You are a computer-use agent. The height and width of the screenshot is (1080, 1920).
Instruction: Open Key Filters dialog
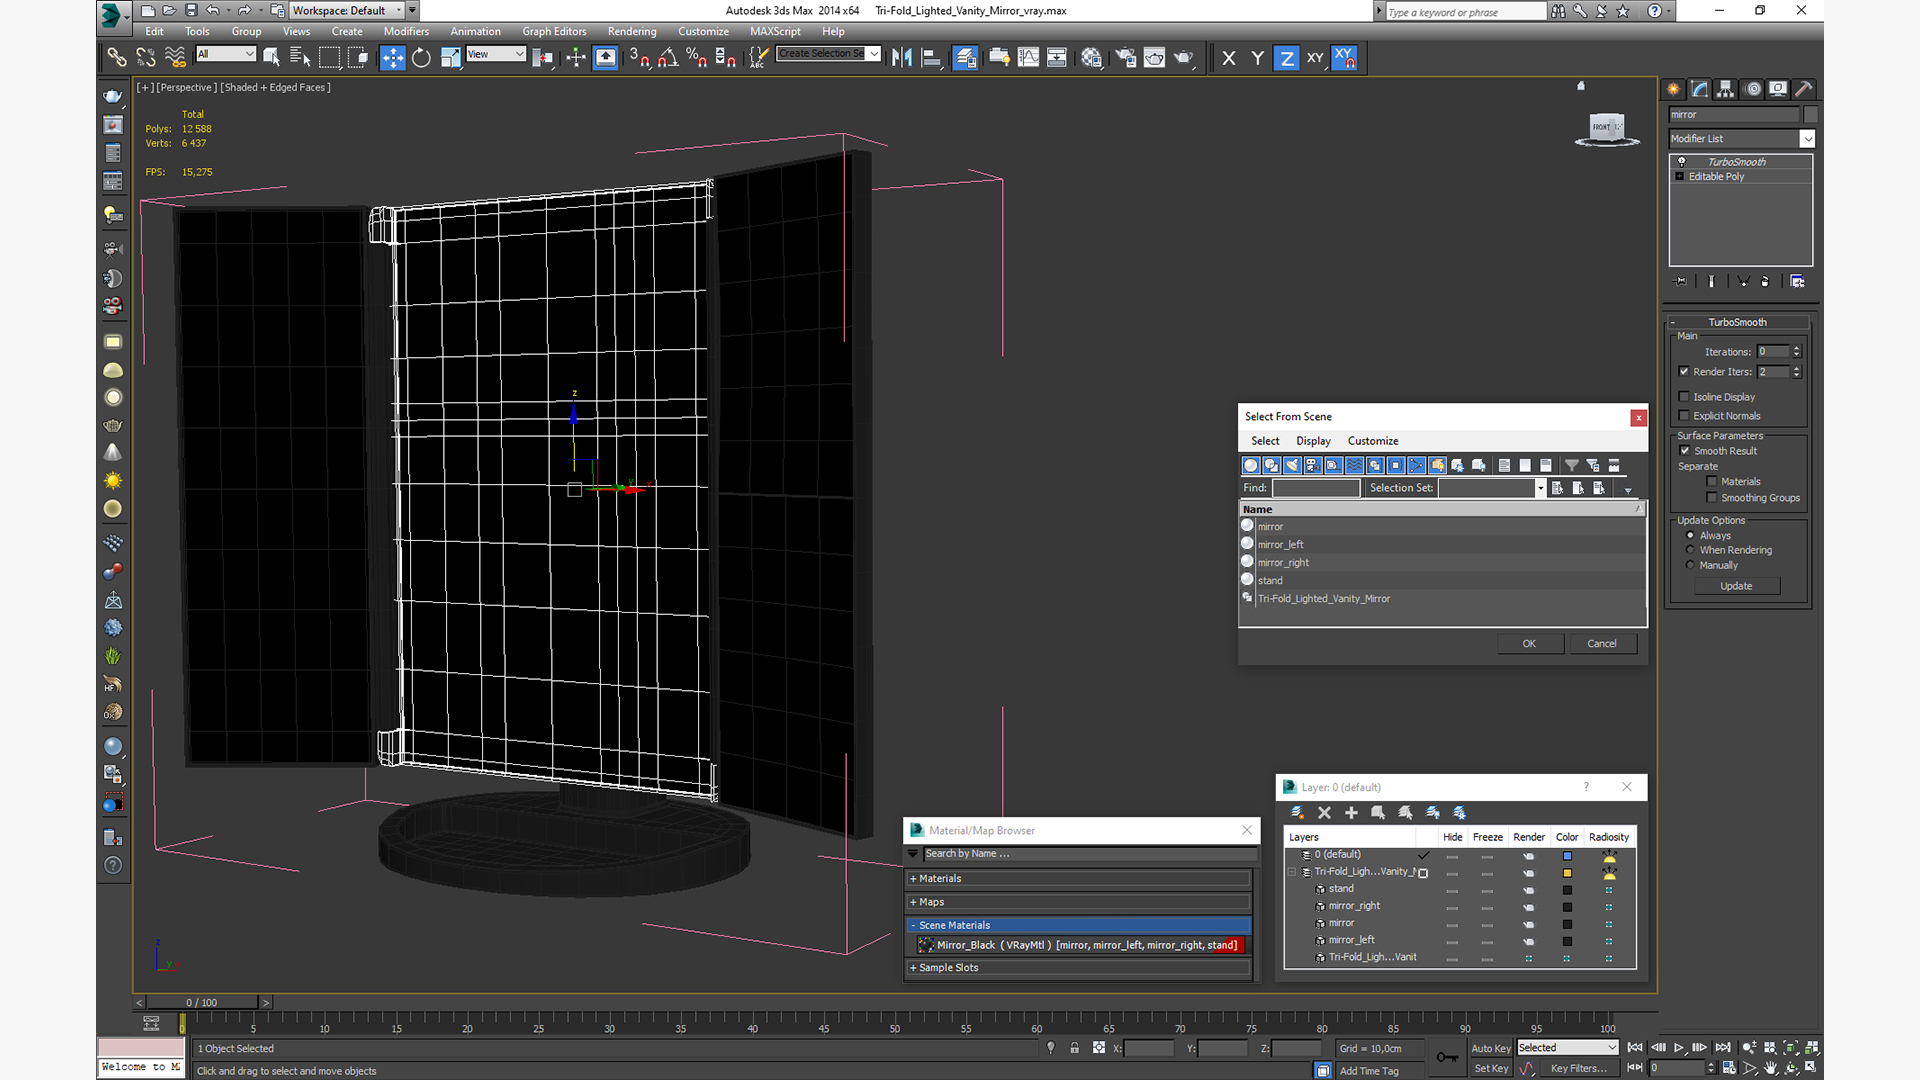[x=1579, y=1068]
